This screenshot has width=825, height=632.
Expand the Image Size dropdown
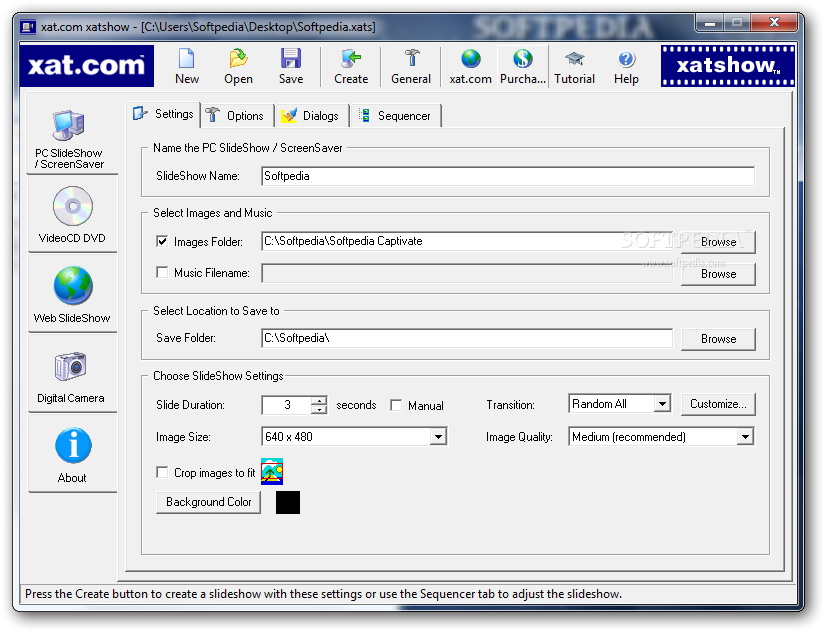pos(438,436)
